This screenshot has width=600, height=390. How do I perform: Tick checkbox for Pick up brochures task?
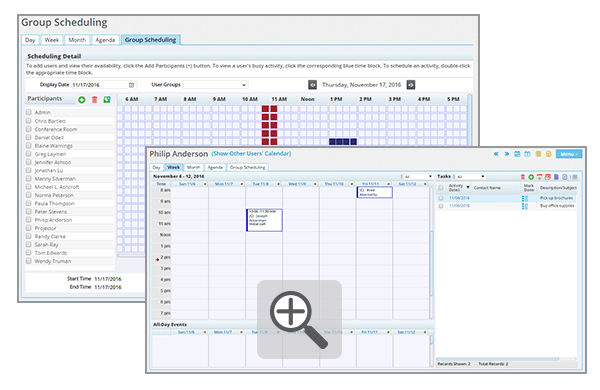441,198
